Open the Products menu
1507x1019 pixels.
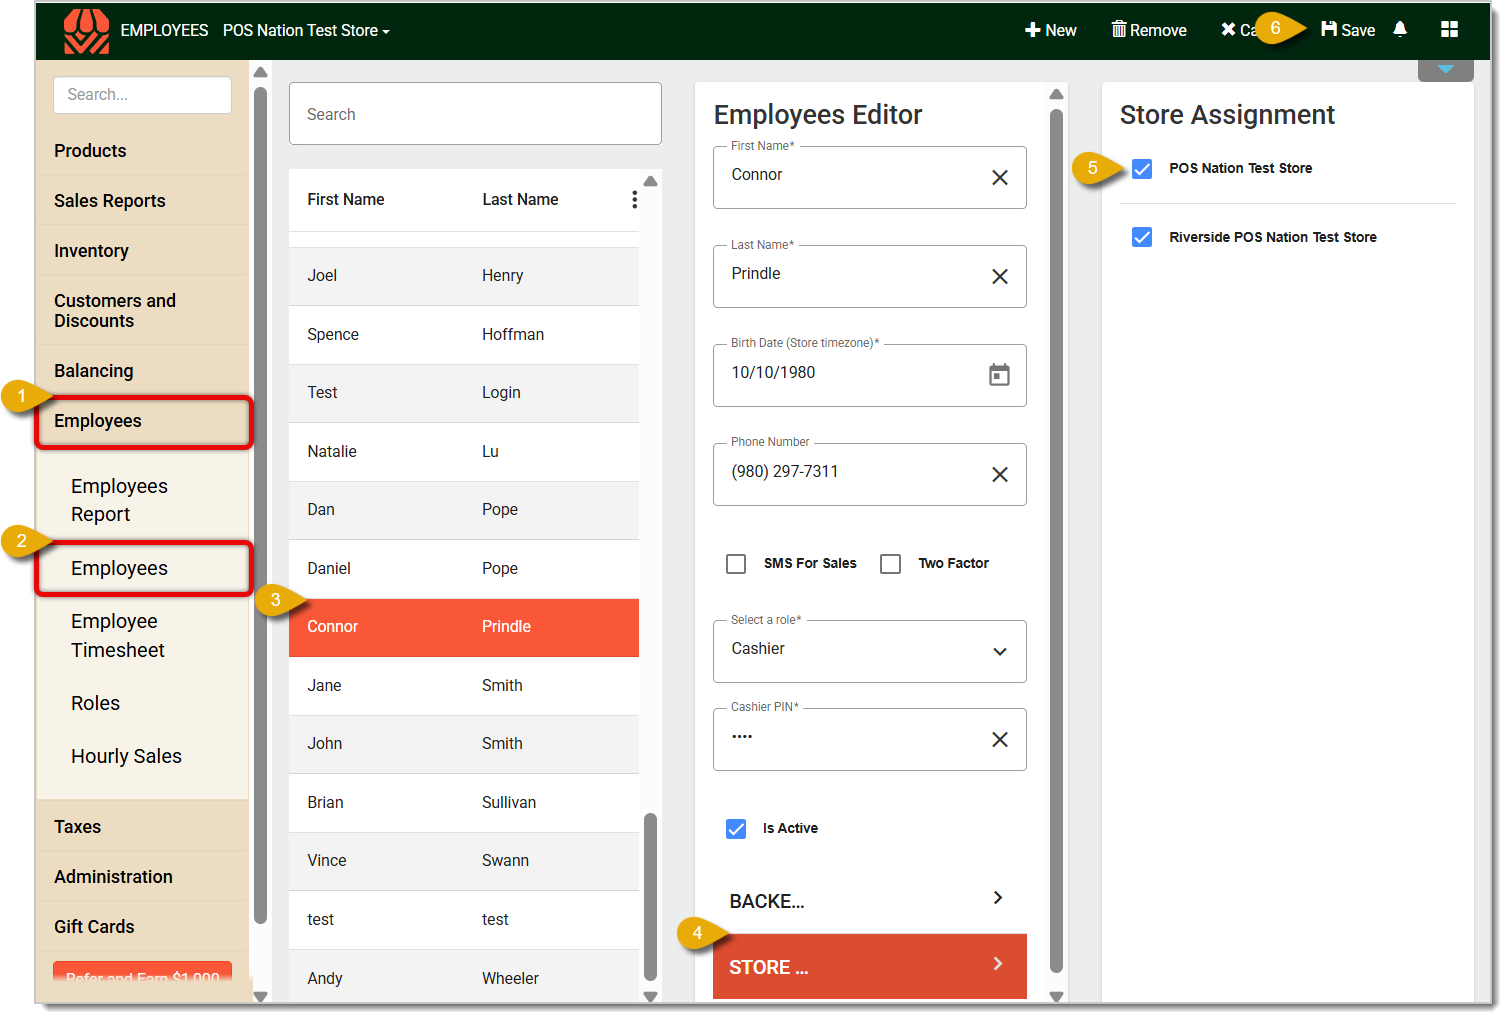142,151
